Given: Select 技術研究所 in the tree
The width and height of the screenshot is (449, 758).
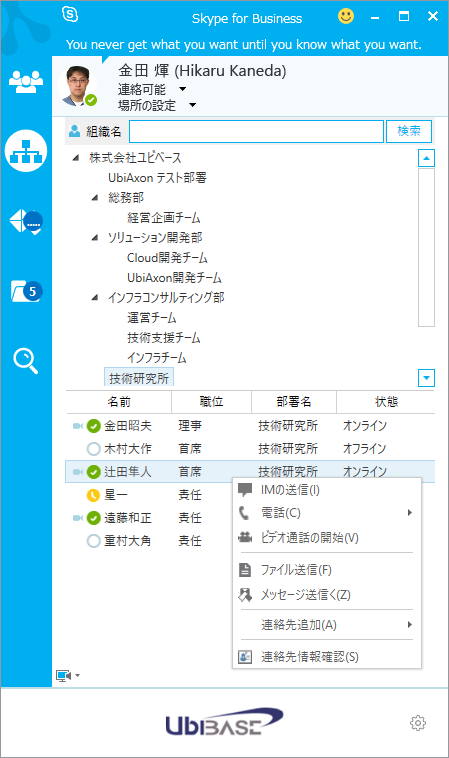Looking at the screenshot, I should pos(139,378).
